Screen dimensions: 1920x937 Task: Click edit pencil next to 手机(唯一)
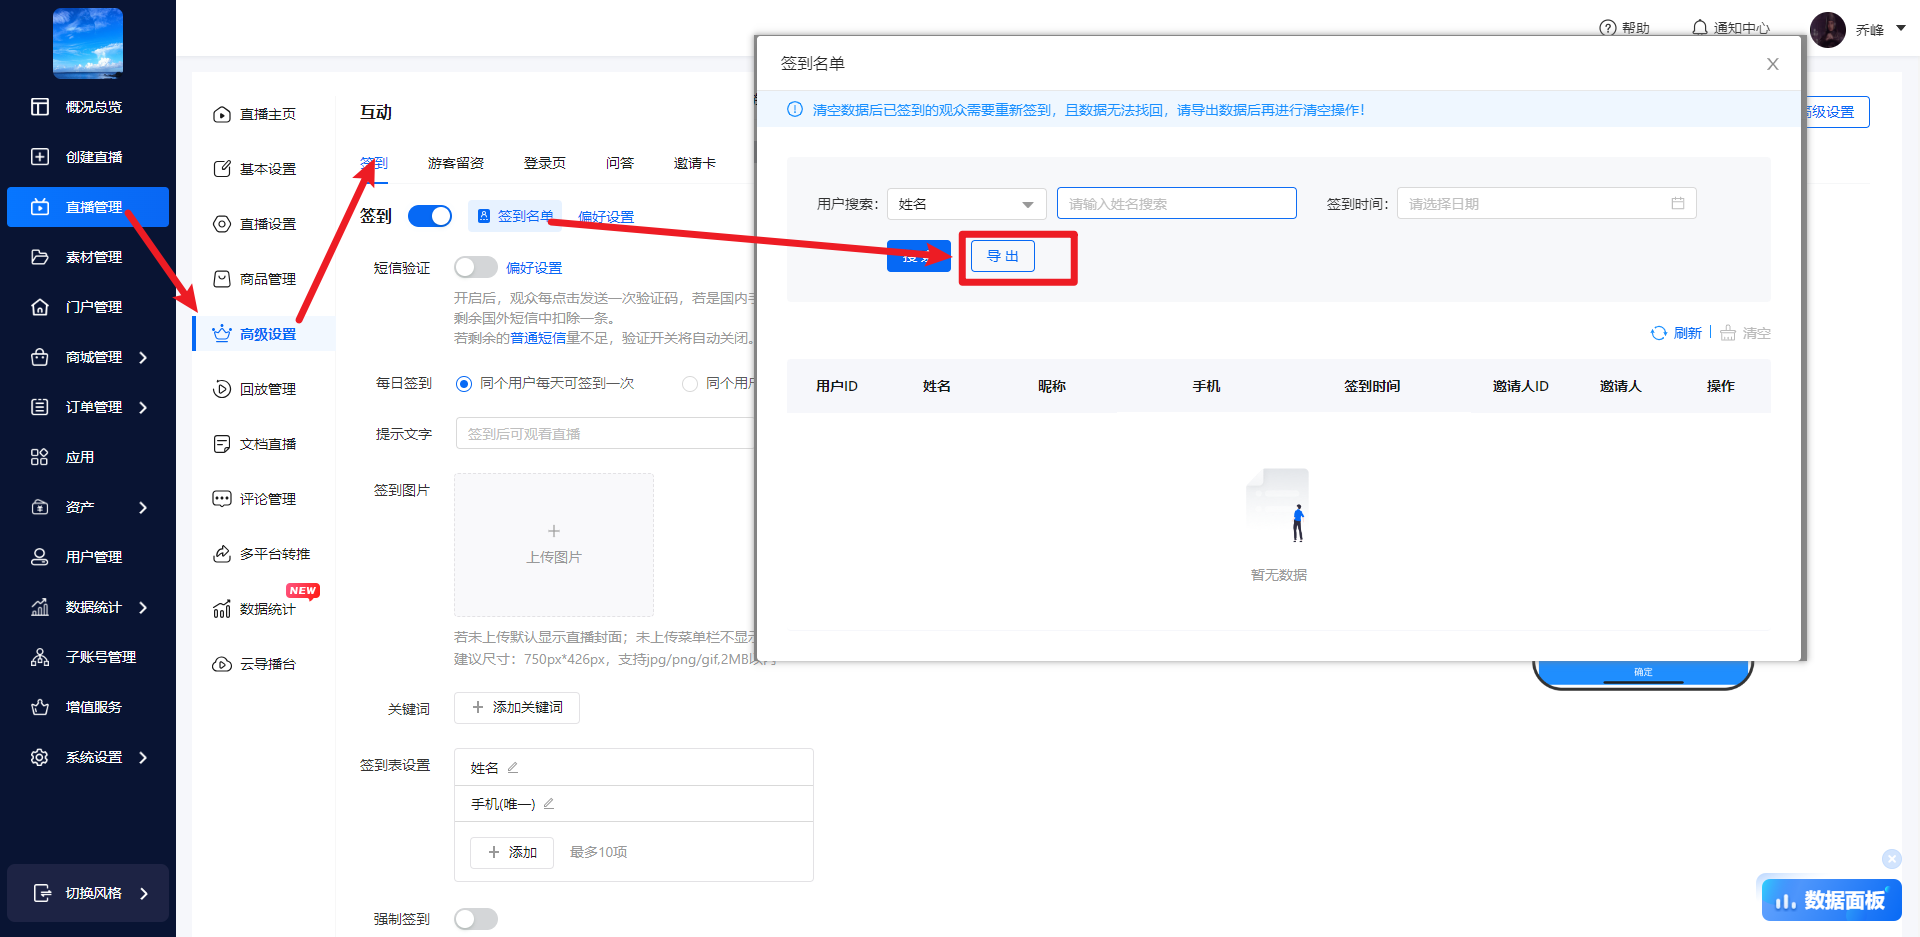pyautogui.click(x=549, y=804)
